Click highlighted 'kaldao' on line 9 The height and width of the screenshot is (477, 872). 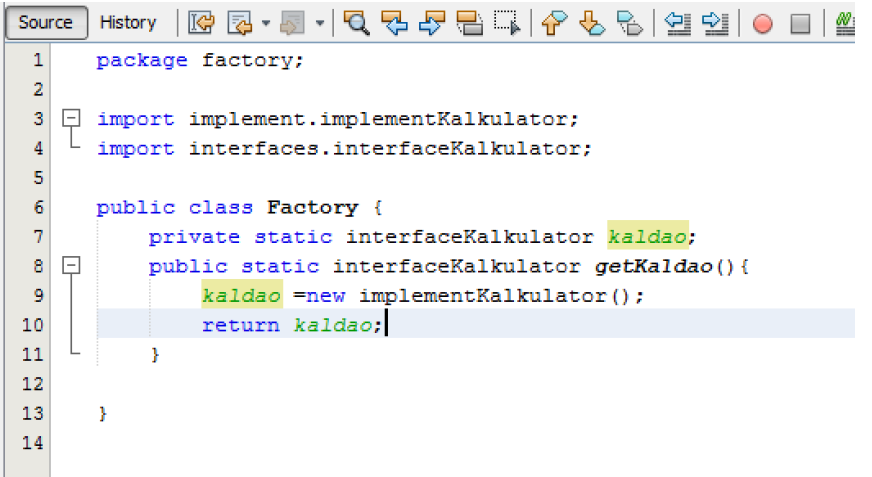(242, 295)
